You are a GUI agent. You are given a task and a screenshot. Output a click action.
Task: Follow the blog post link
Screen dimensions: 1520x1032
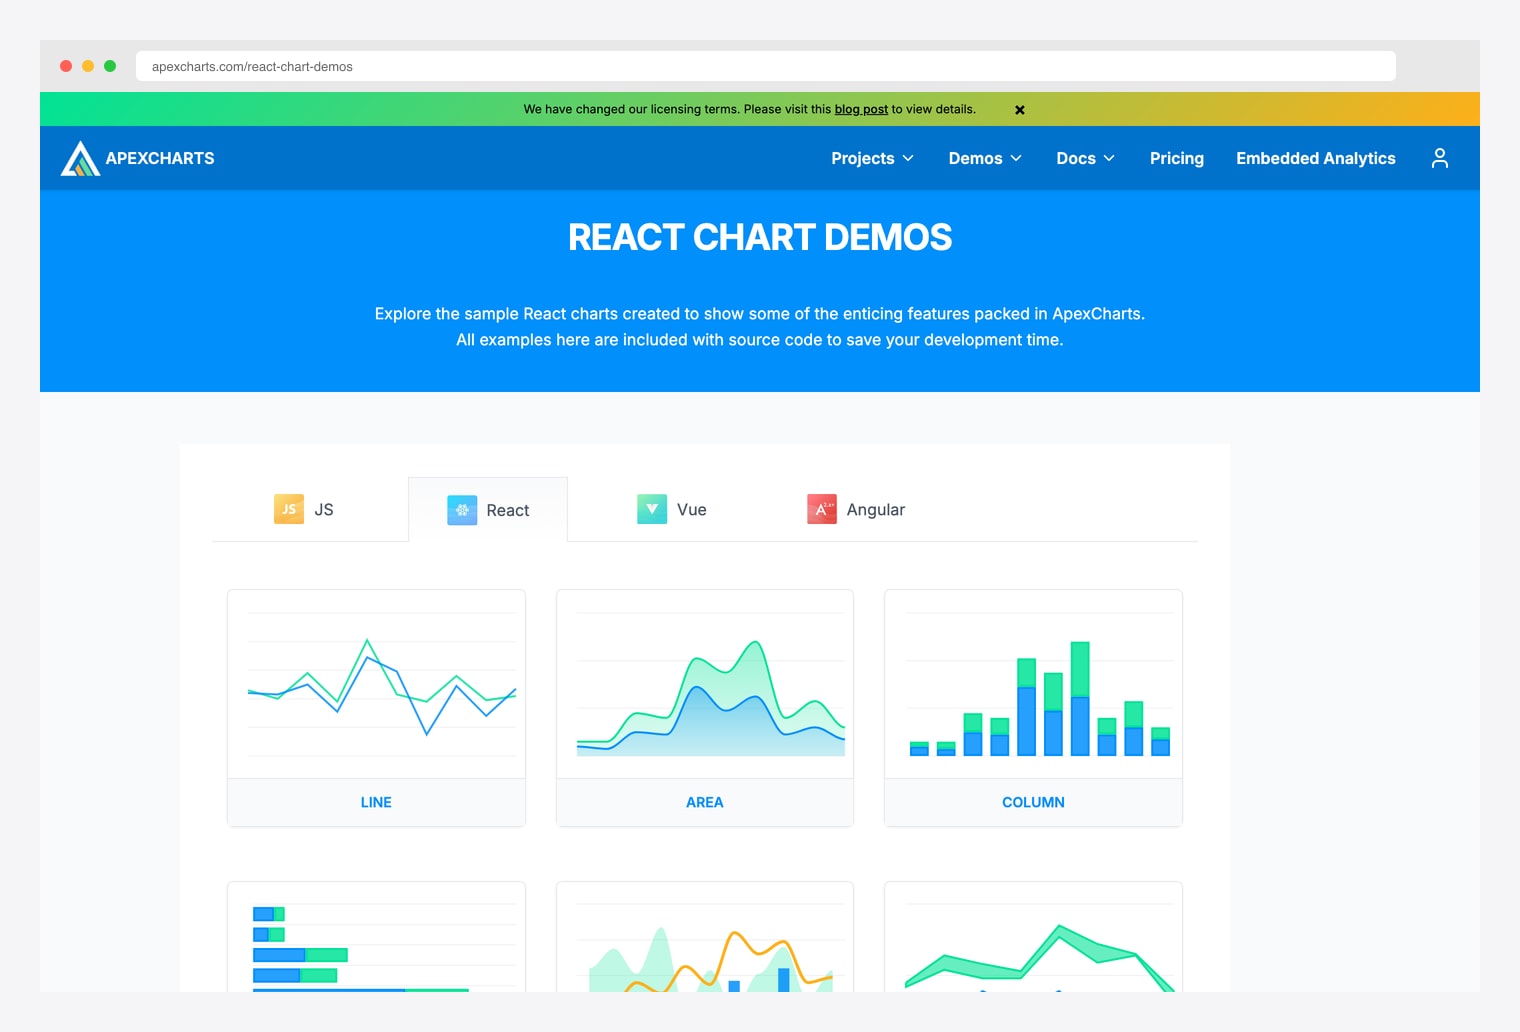coord(861,109)
